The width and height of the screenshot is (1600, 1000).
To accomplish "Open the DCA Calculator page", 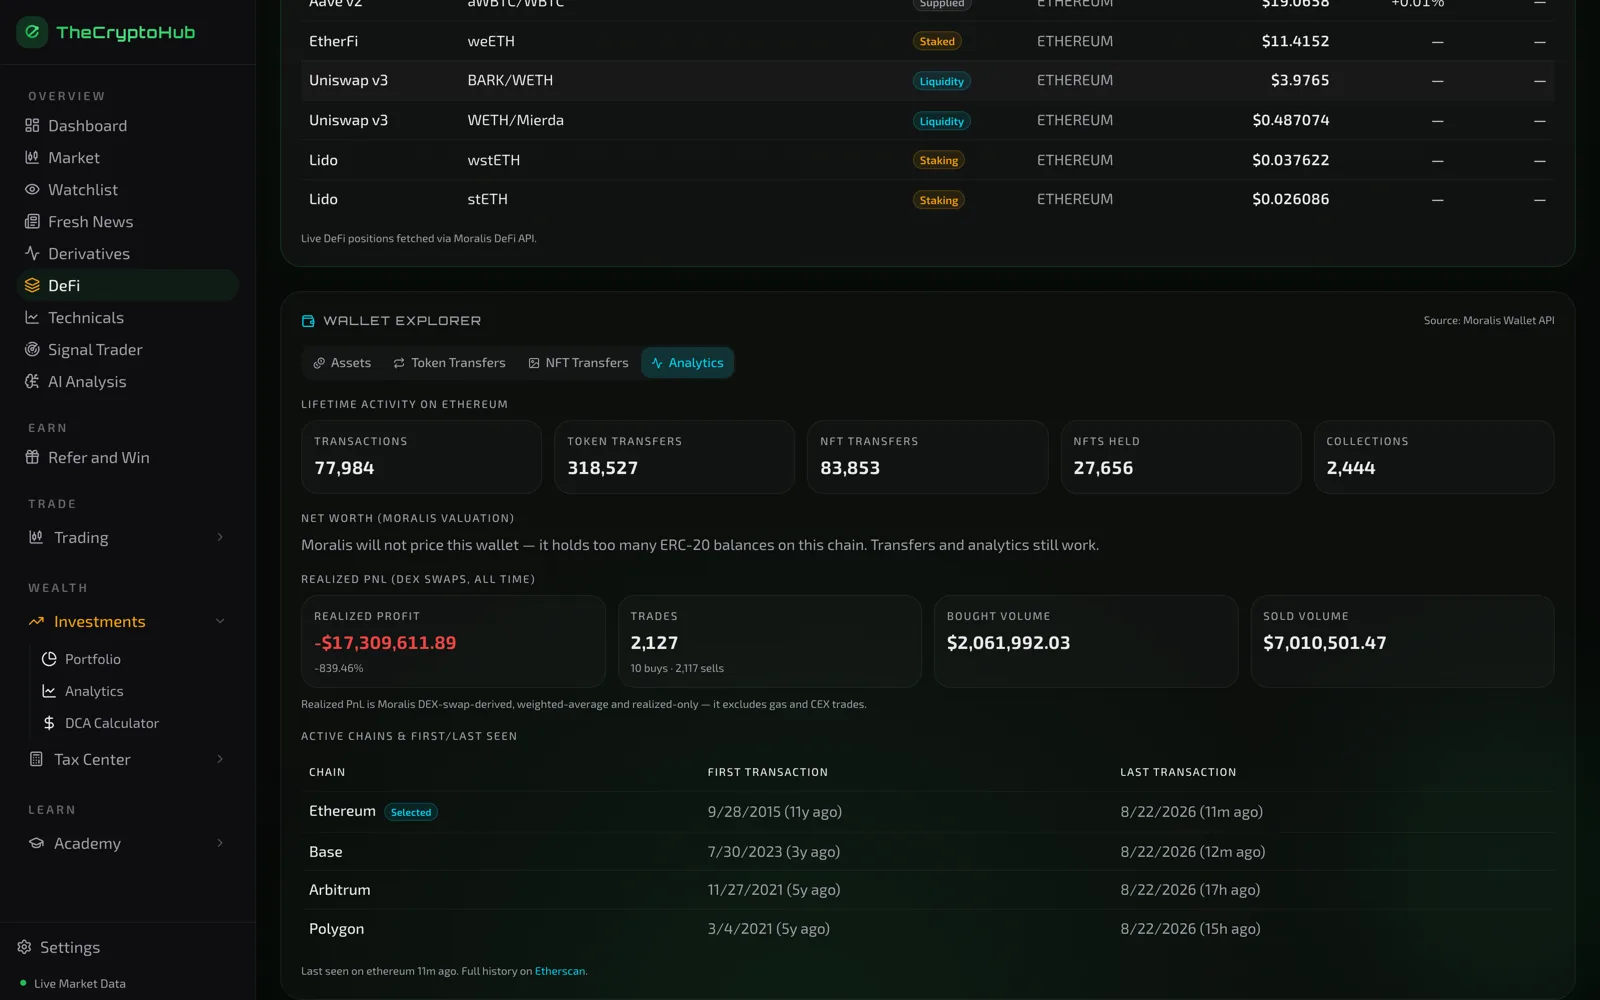I will (x=134, y=723).
